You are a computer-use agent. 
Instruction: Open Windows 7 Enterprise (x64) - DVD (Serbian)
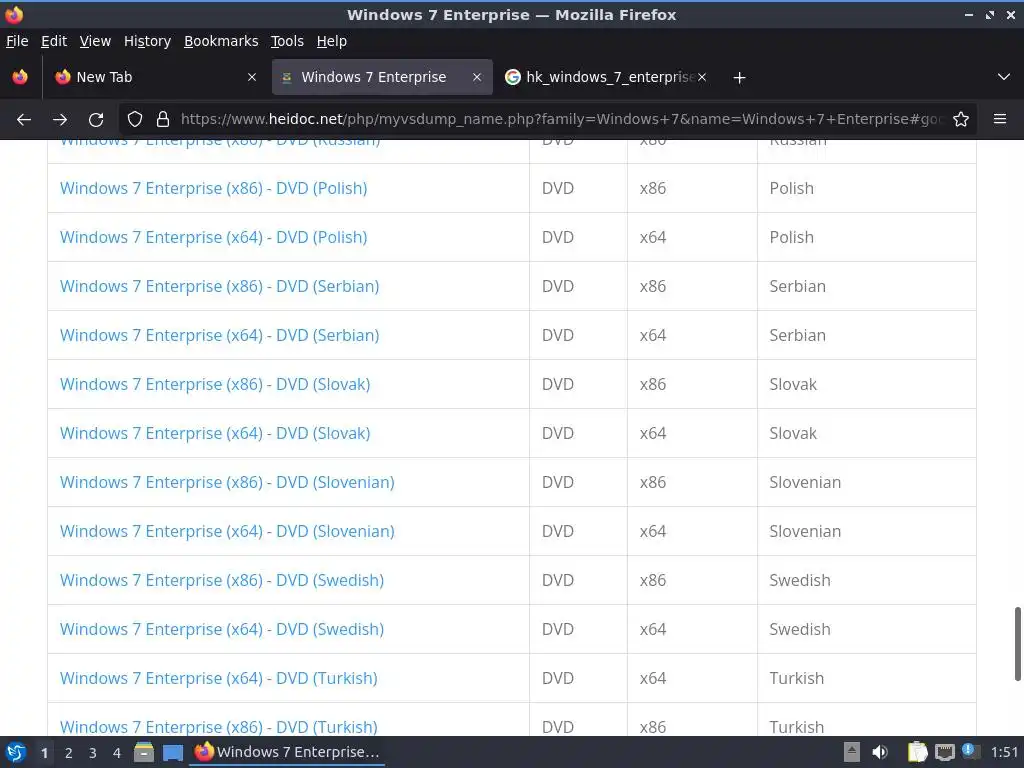pyautogui.click(x=219, y=335)
